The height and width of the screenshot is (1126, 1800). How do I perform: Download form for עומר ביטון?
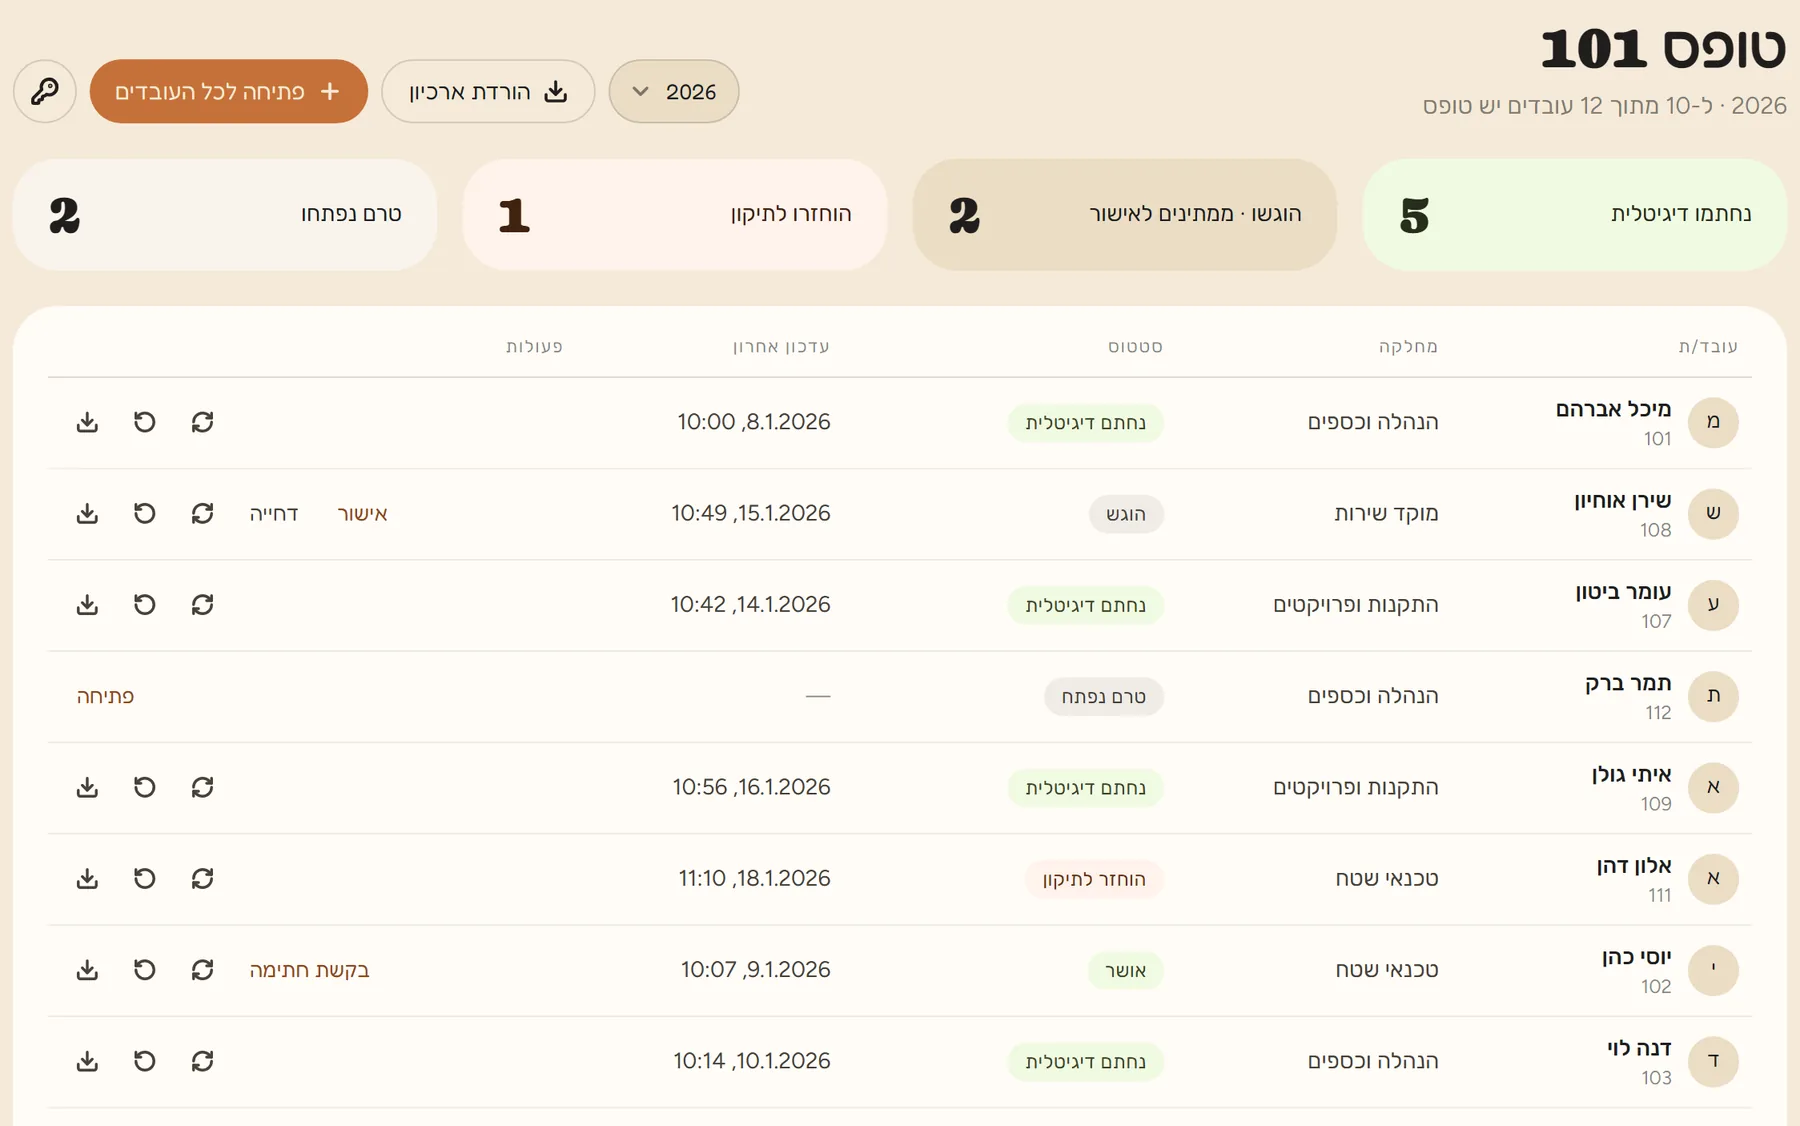click(x=87, y=605)
